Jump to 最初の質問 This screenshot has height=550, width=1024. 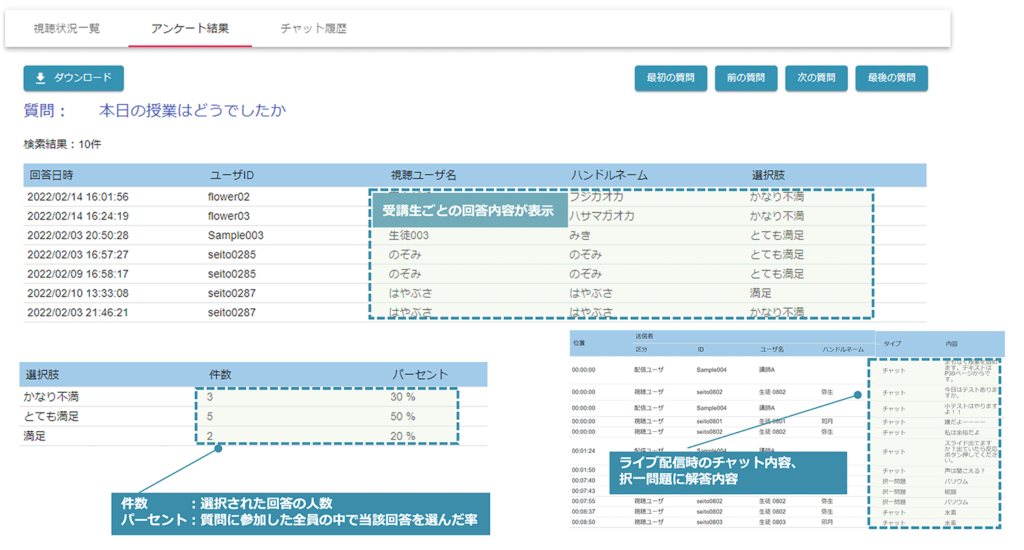671,78
